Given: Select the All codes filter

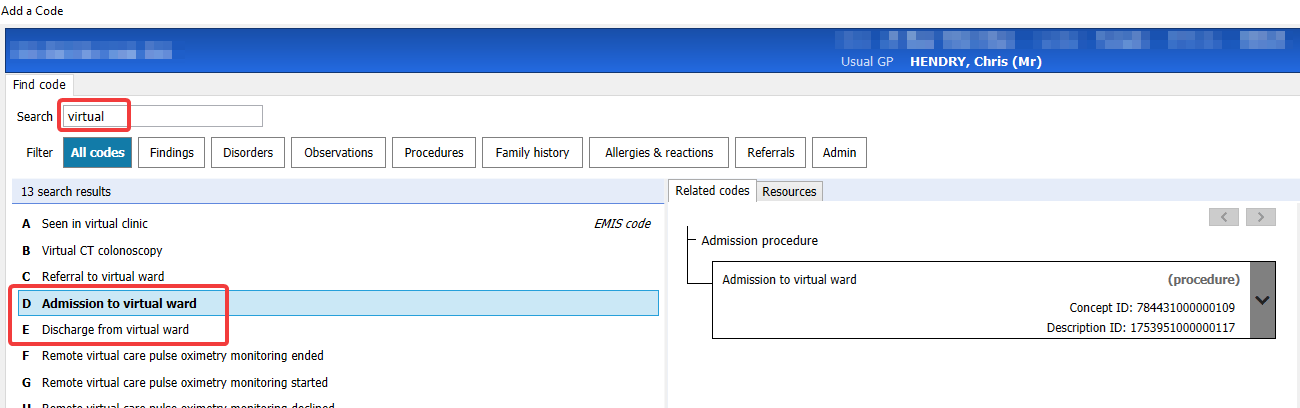Looking at the screenshot, I should [98, 153].
